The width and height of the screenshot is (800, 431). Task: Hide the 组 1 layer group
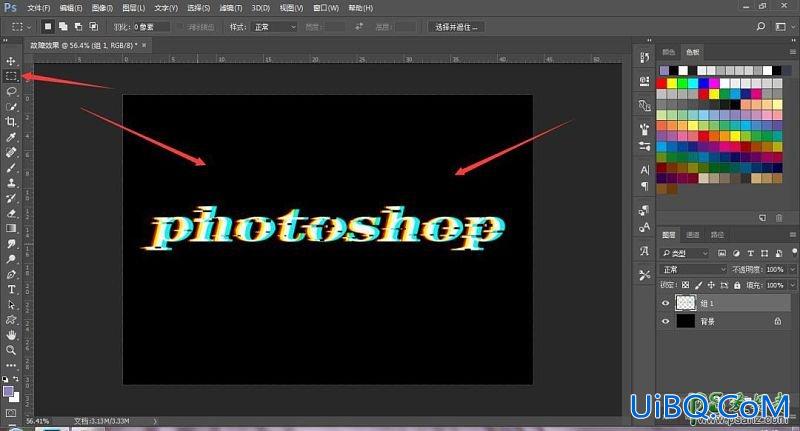665,303
